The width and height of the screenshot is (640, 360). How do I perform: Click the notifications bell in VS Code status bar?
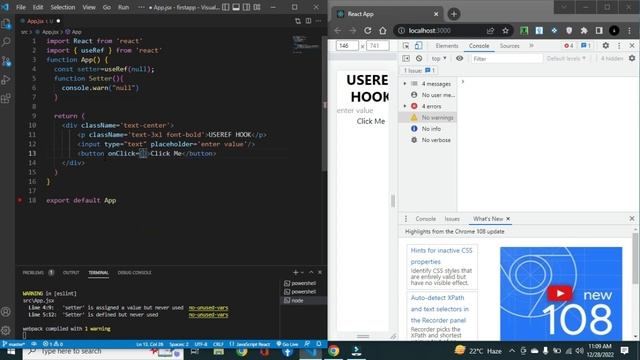(319, 344)
